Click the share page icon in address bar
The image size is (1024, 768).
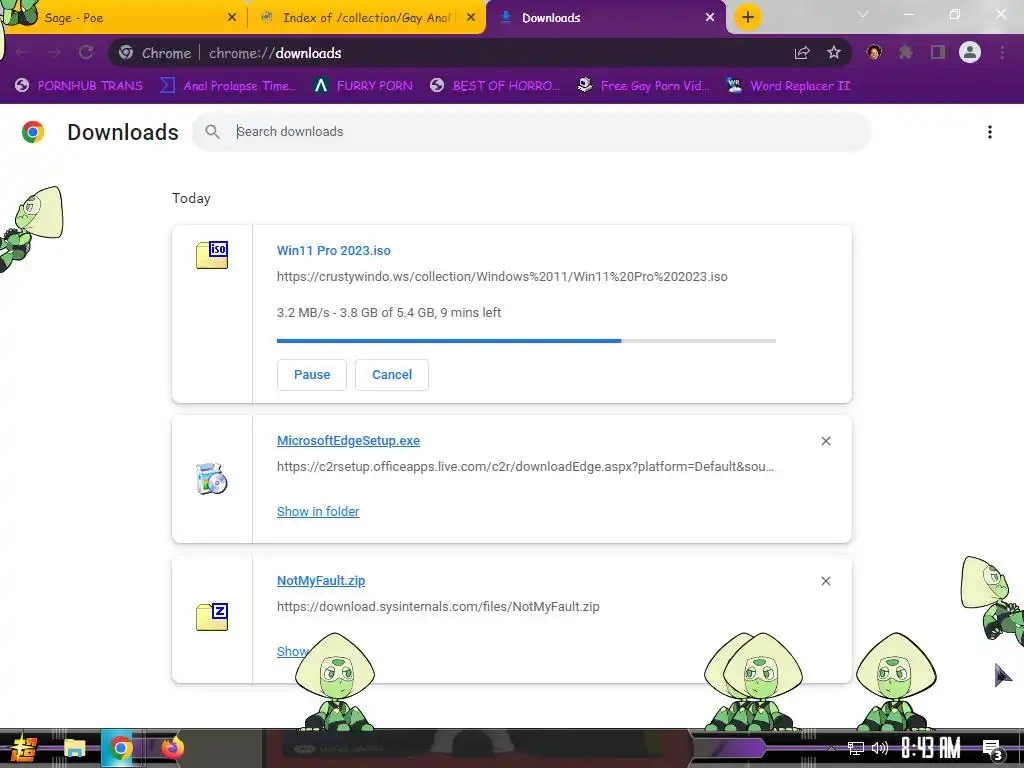coord(802,53)
